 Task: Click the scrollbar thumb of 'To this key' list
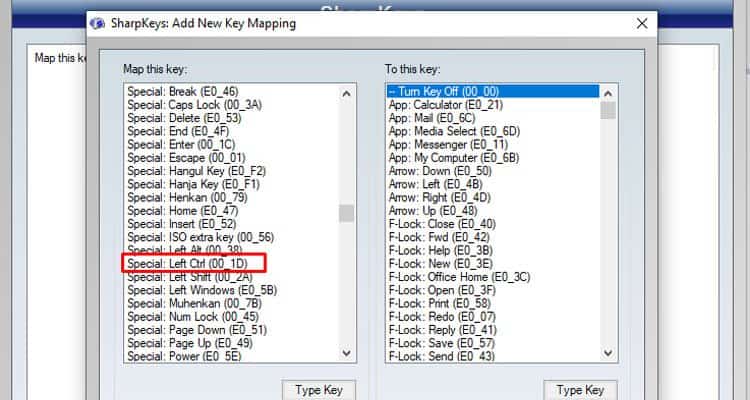608,111
